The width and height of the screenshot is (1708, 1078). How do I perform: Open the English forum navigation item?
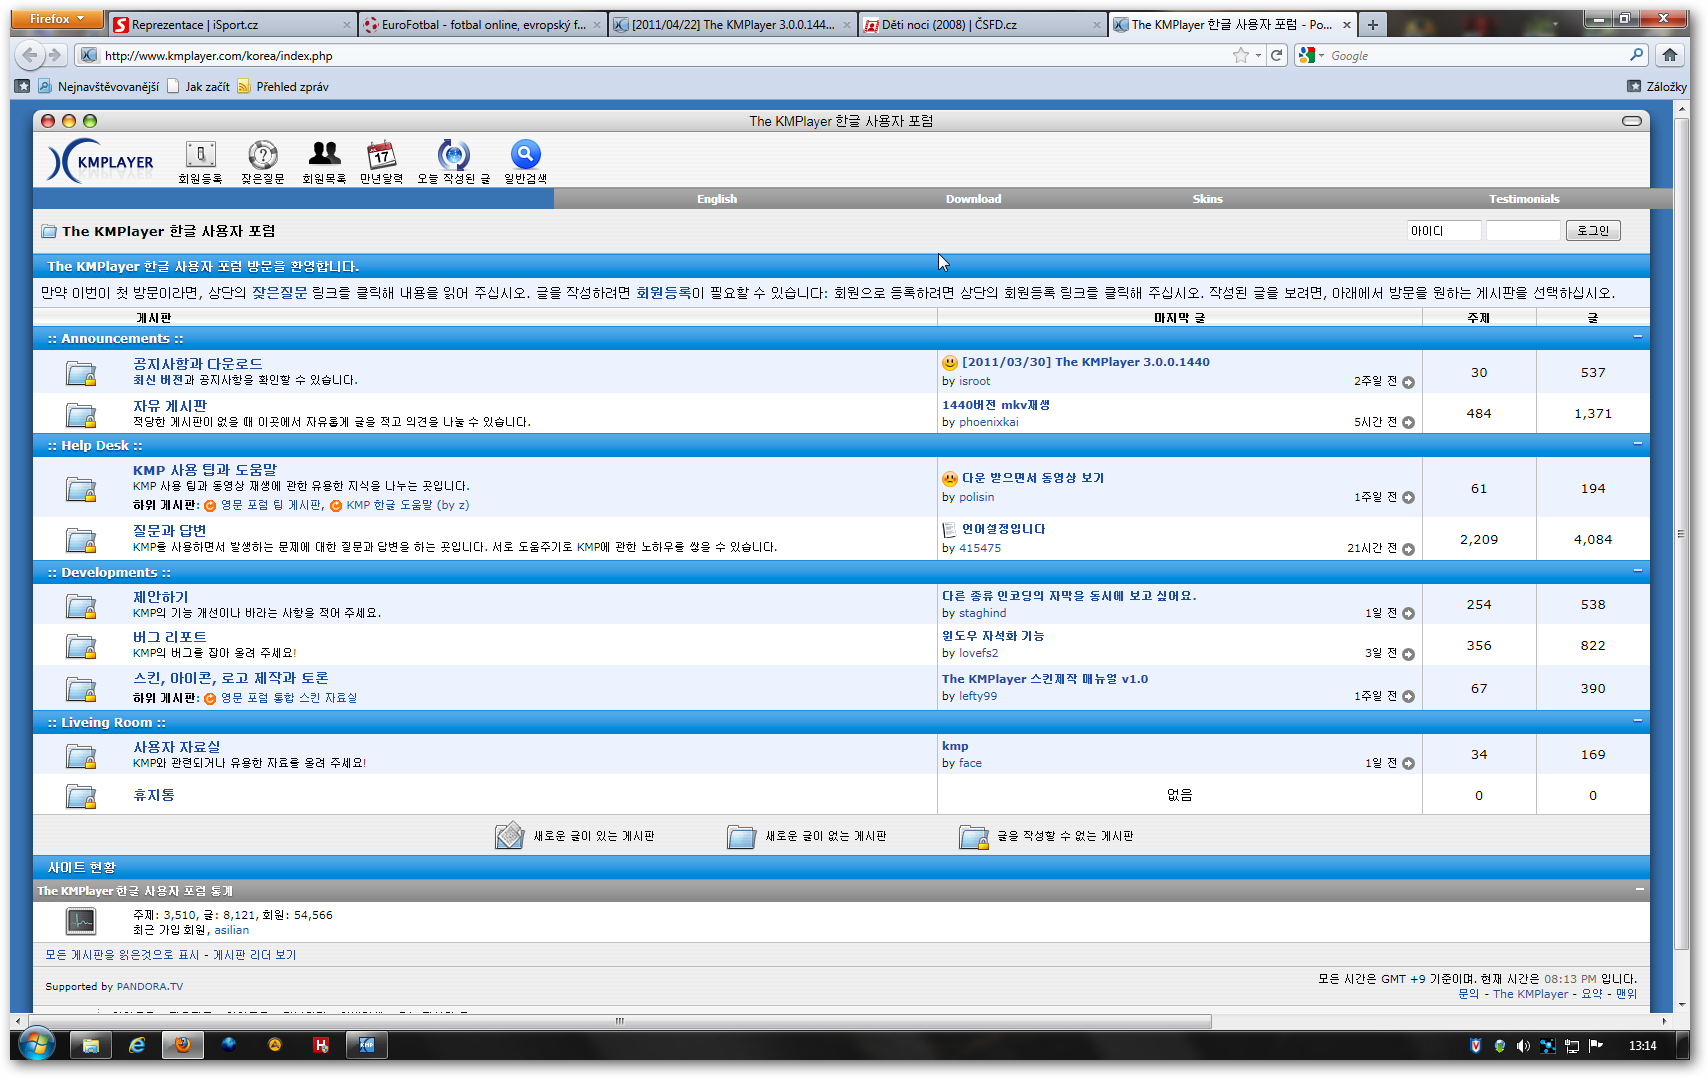point(717,199)
